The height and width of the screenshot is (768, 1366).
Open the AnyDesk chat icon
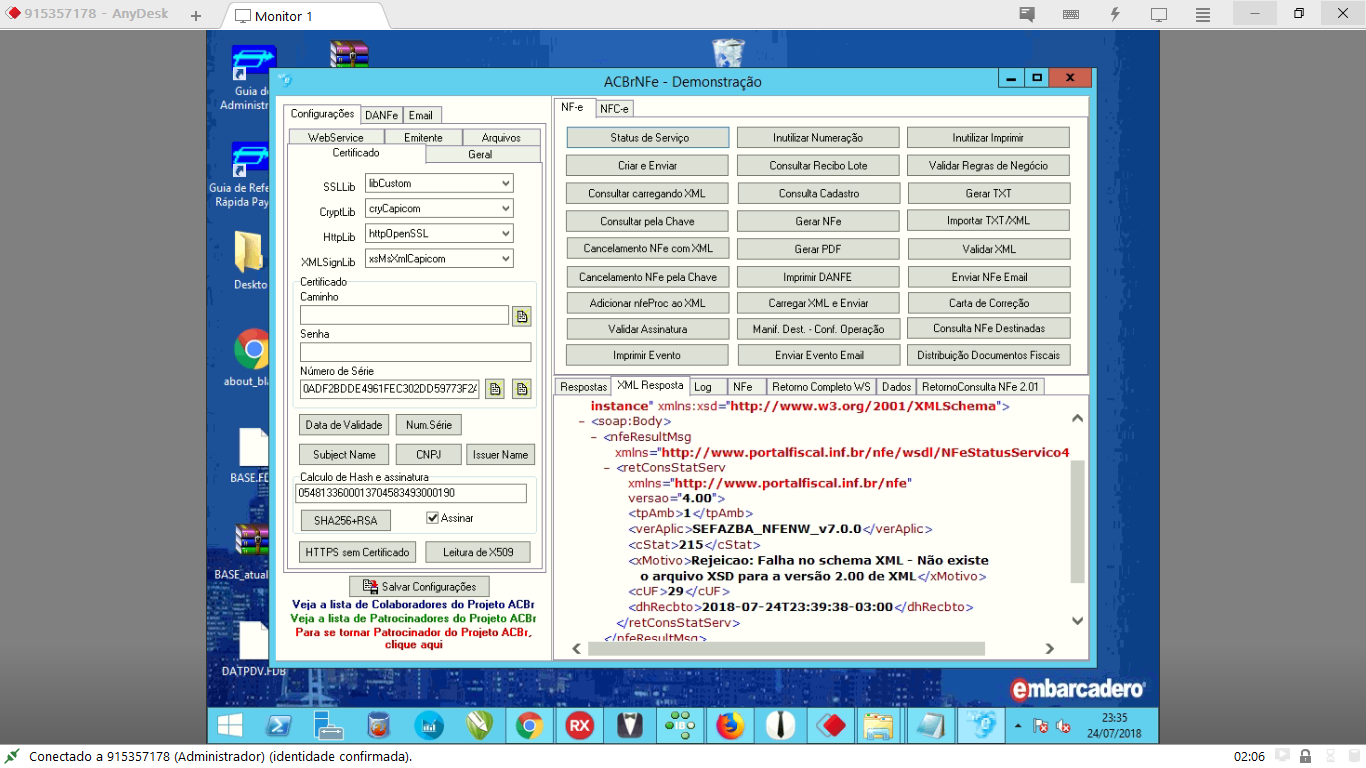pos(1027,15)
